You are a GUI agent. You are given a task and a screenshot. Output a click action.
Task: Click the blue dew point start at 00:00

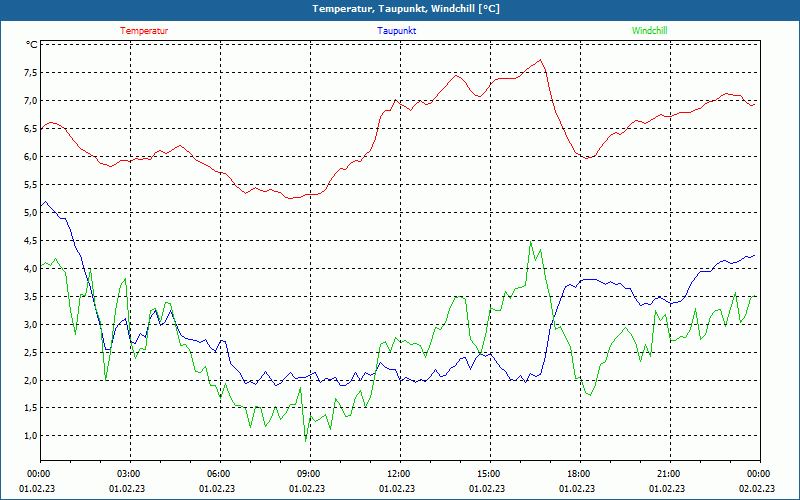[x=41, y=205]
